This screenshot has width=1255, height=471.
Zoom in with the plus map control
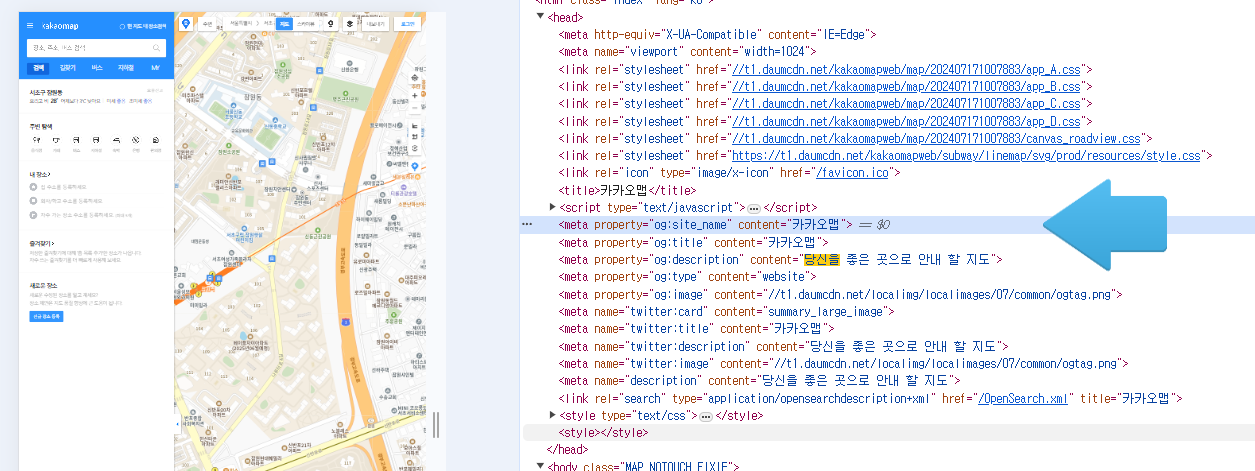click(414, 96)
